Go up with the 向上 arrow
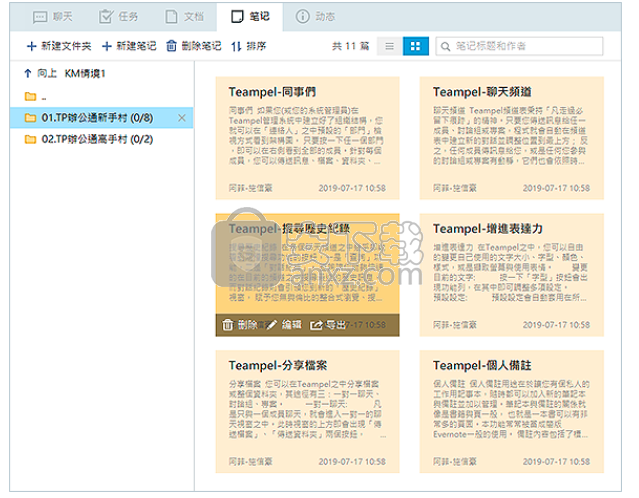Viewport: 639px width, 498px height. point(40,73)
